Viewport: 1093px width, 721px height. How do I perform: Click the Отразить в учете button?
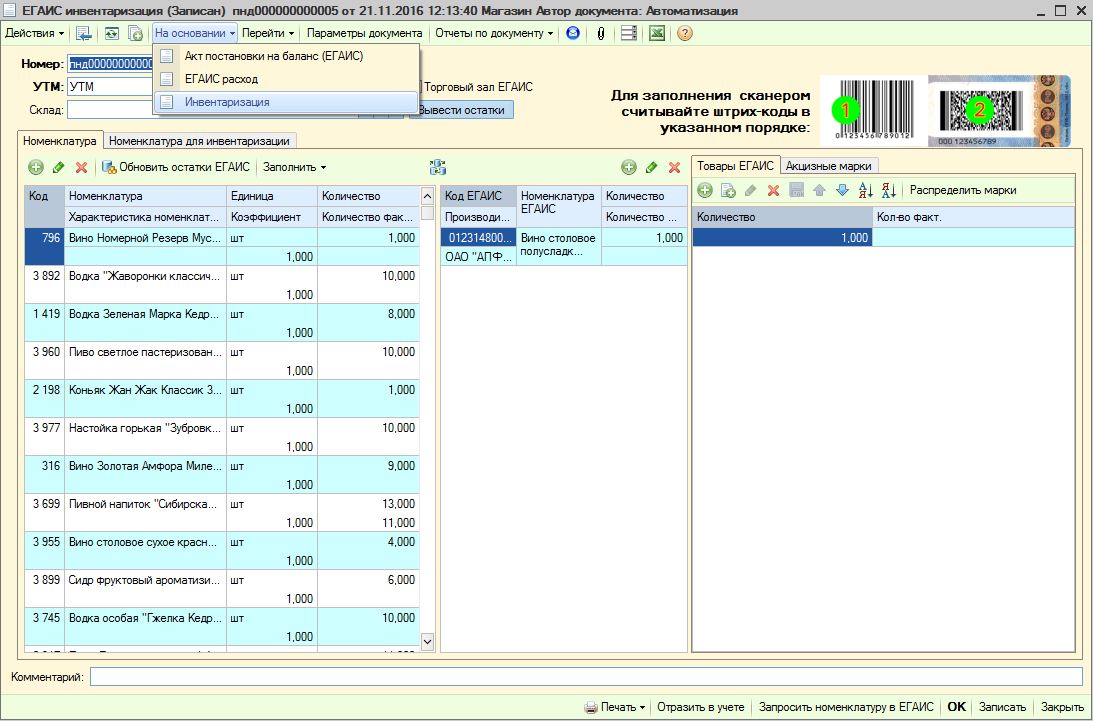coord(701,707)
